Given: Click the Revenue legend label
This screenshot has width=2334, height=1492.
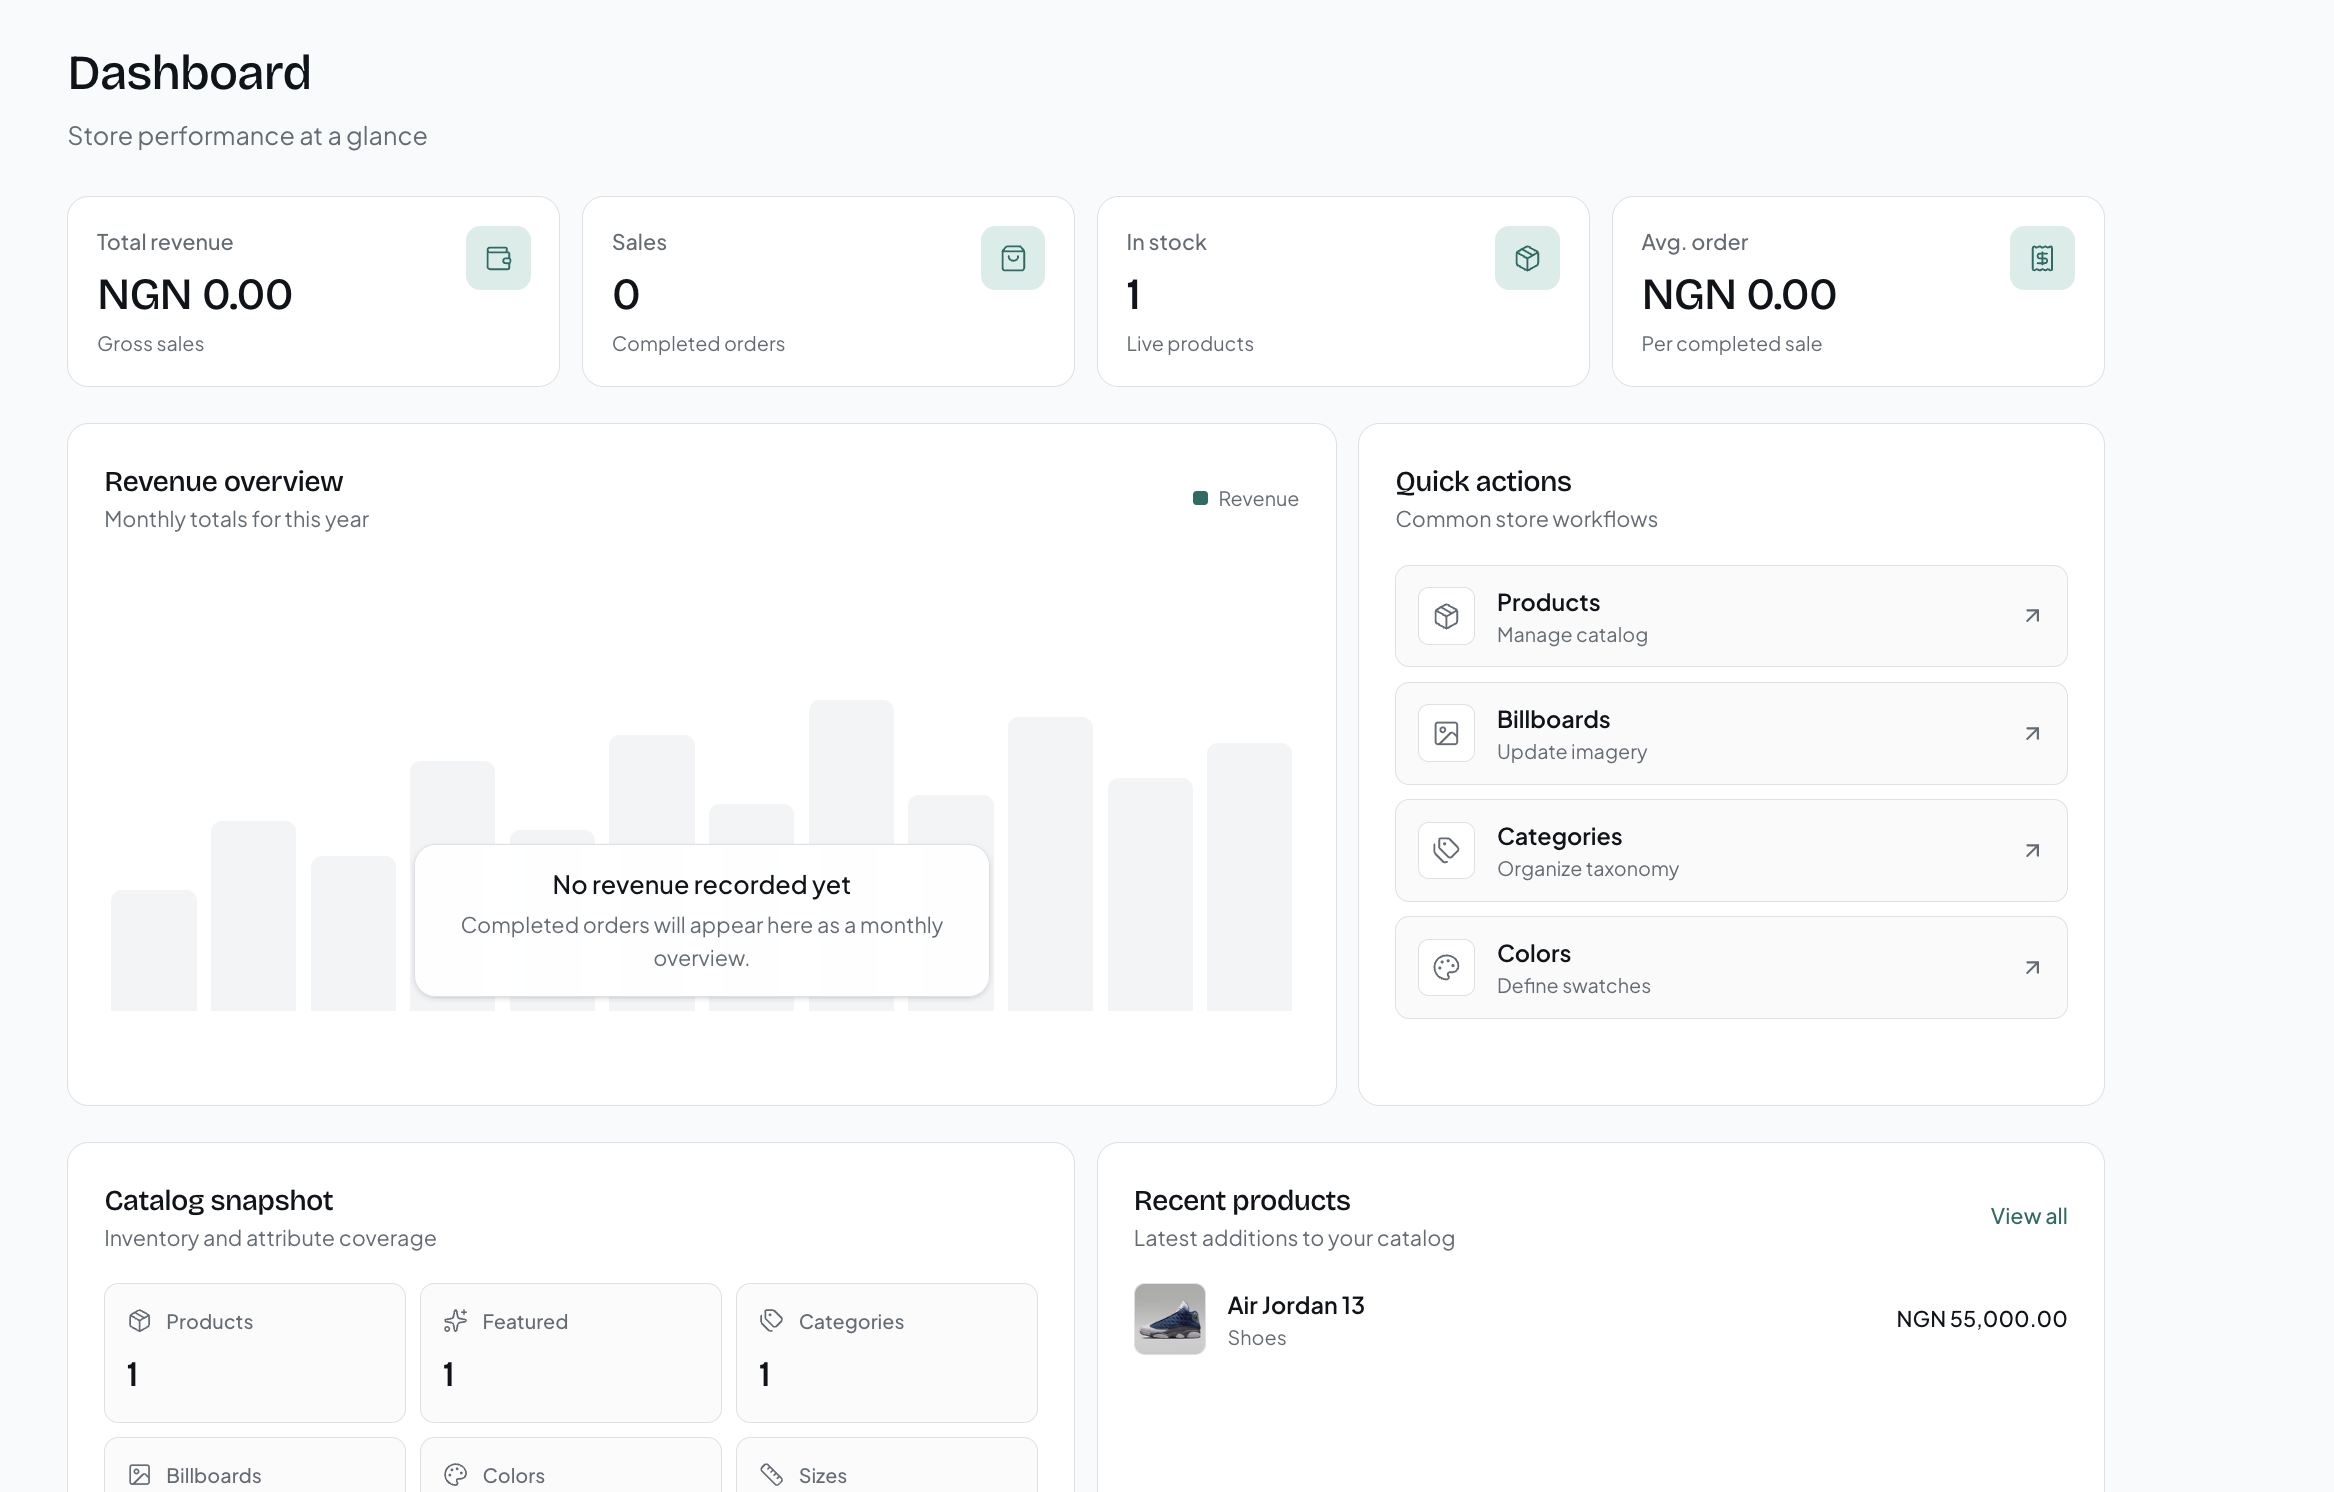Looking at the screenshot, I should click(1258, 498).
